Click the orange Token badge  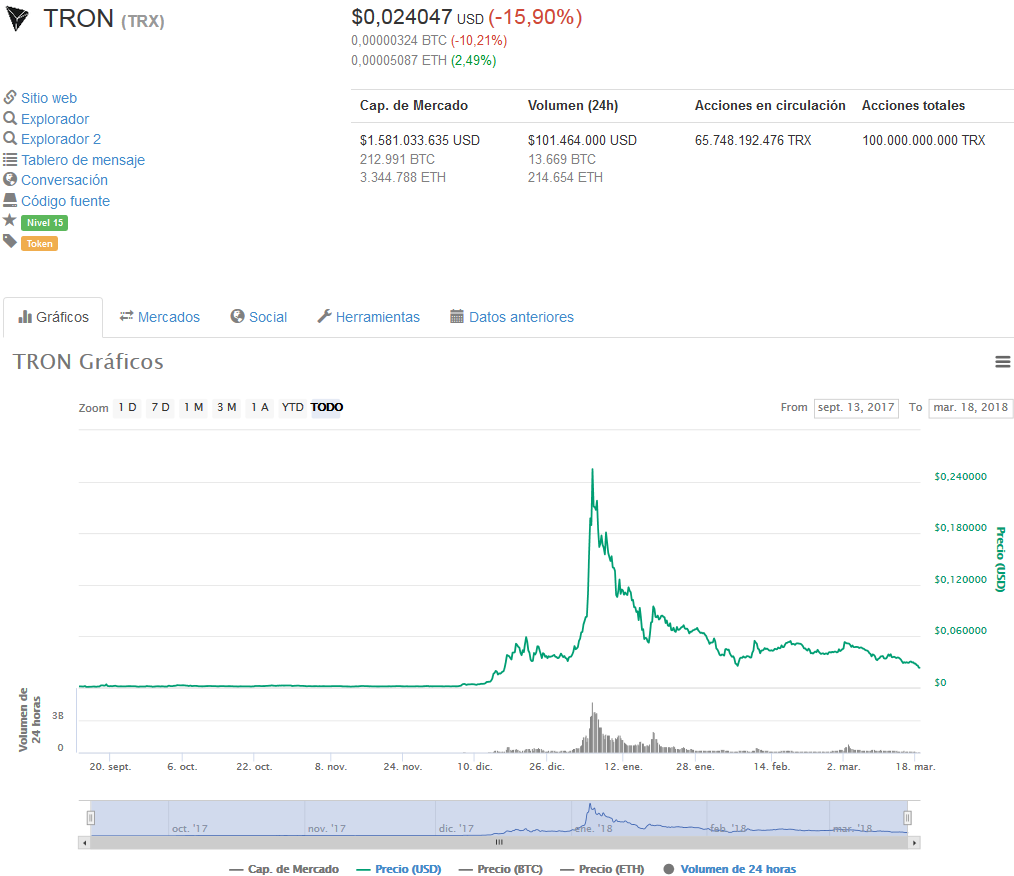coord(39,244)
